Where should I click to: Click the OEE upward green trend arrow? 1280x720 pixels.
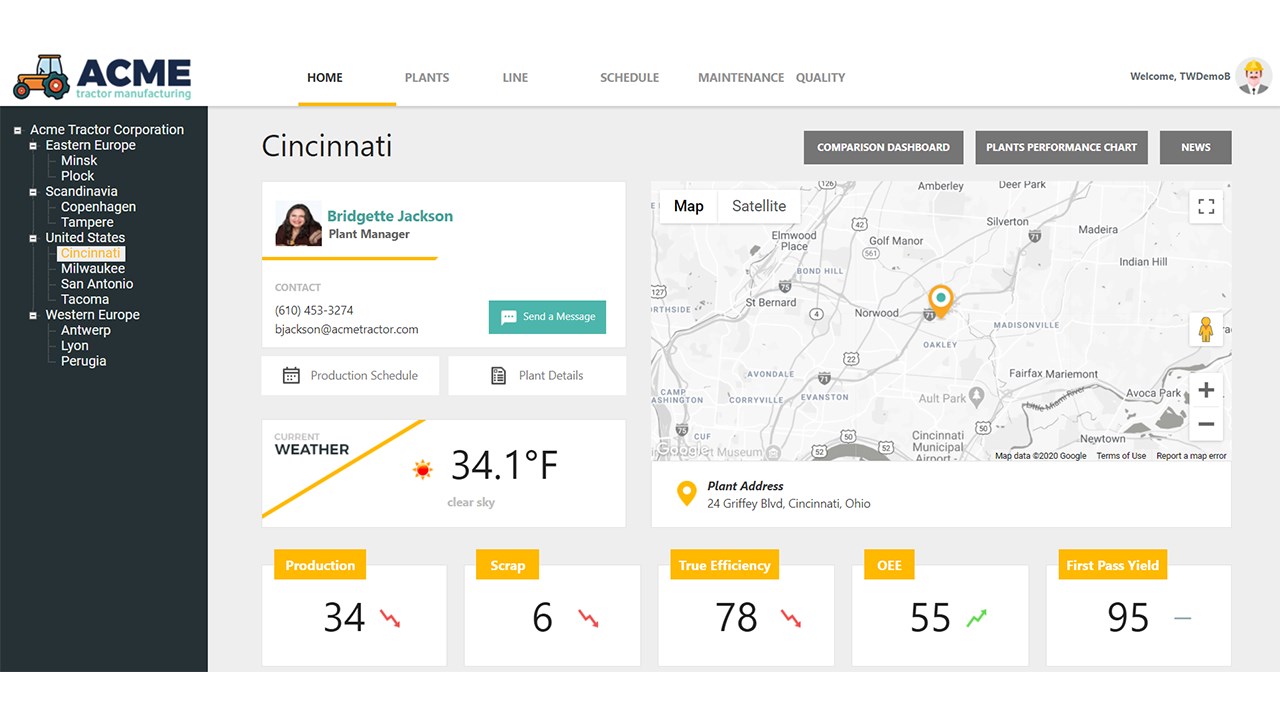pos(976,618)
